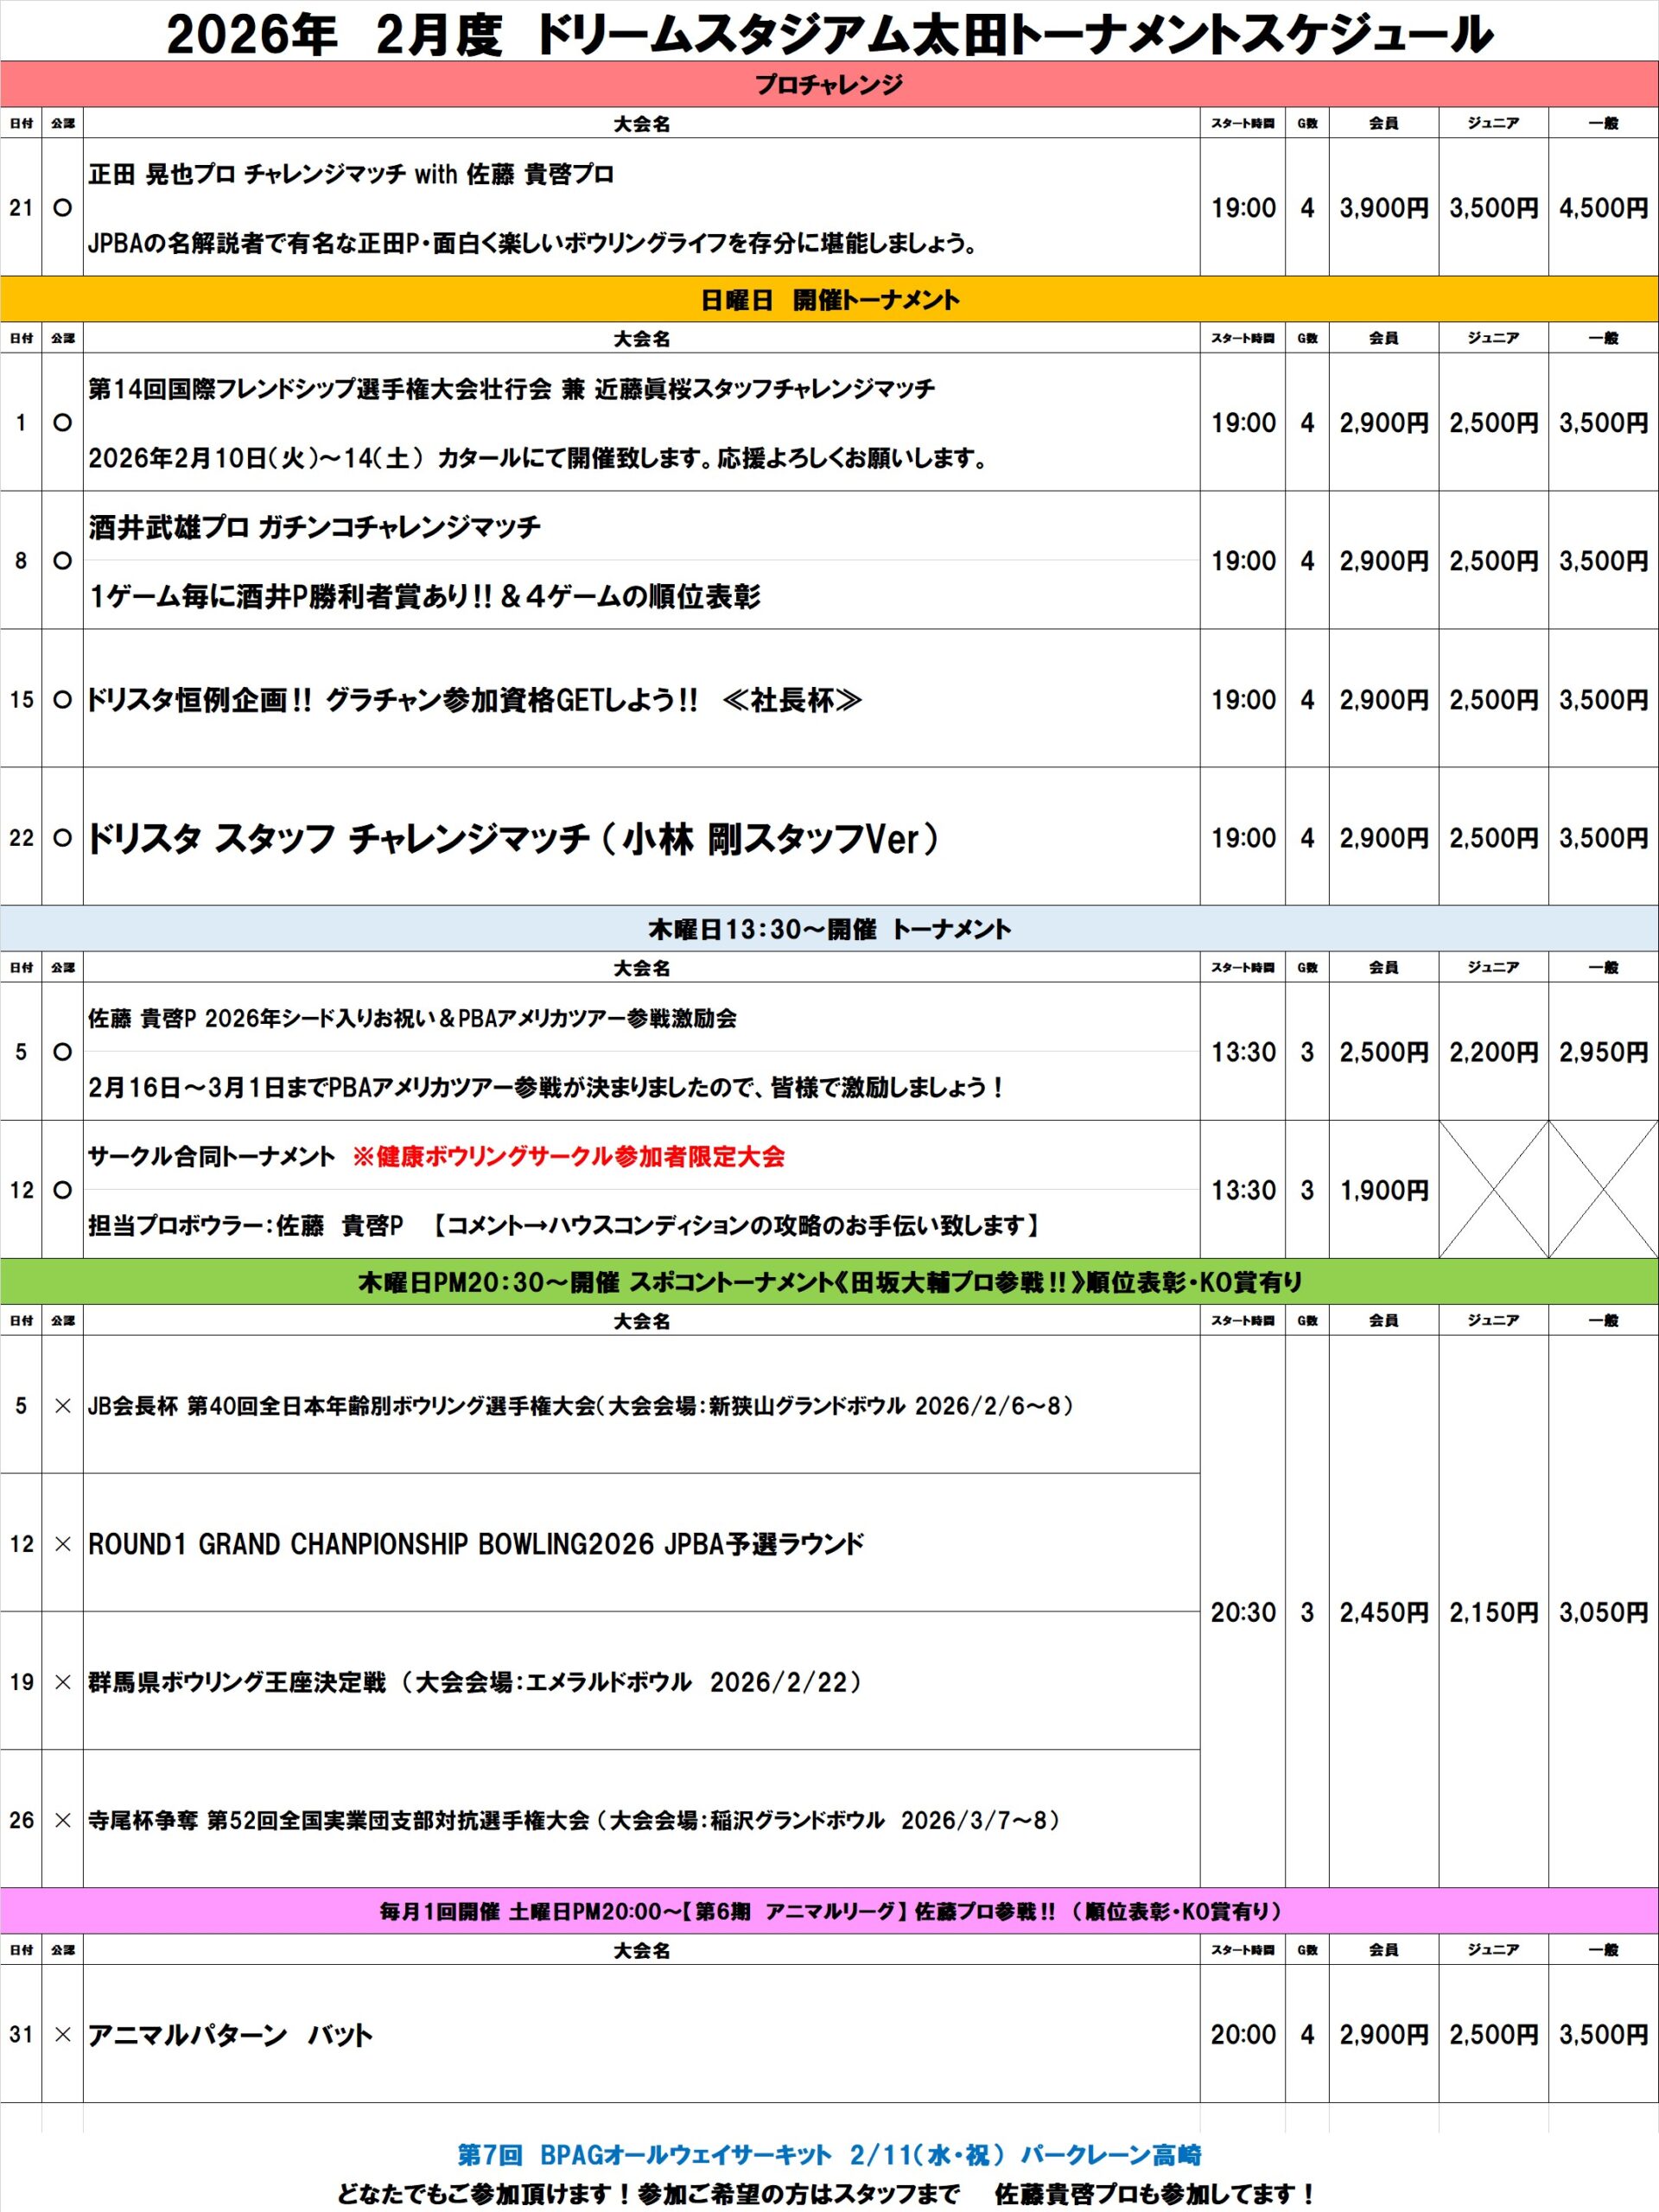The image size is (1659, 2212).
Task: Click 酒井武雄プロ ガチンコチャレンジマッチ title
Action: (314, 527)
